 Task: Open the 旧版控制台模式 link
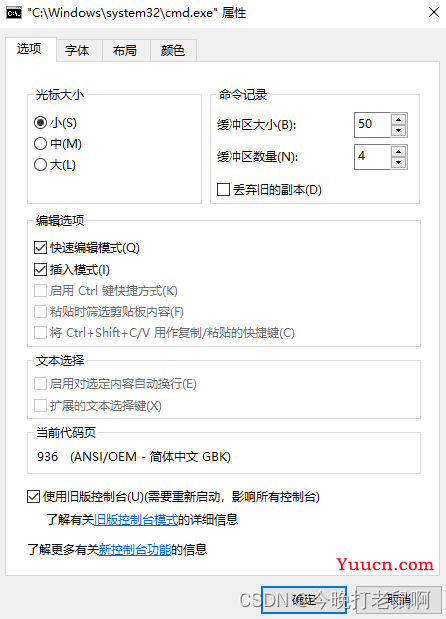pyautogui.click(x=136, y=520)
